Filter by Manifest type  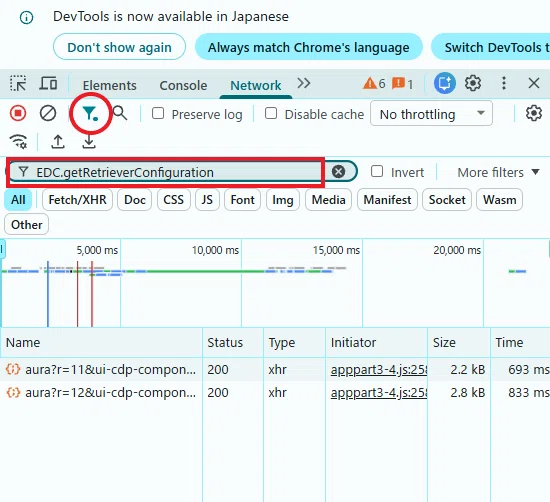tap(387, 200)
